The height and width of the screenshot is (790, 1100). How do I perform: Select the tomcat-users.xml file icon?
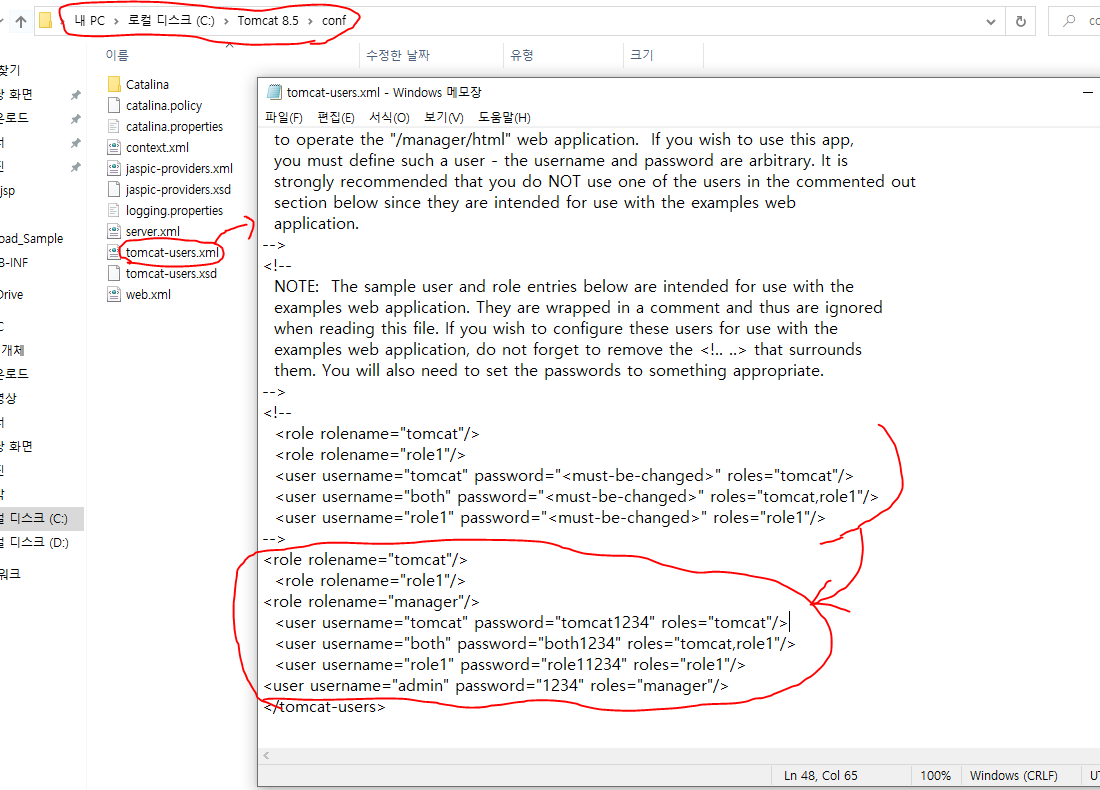coord(114,253)
